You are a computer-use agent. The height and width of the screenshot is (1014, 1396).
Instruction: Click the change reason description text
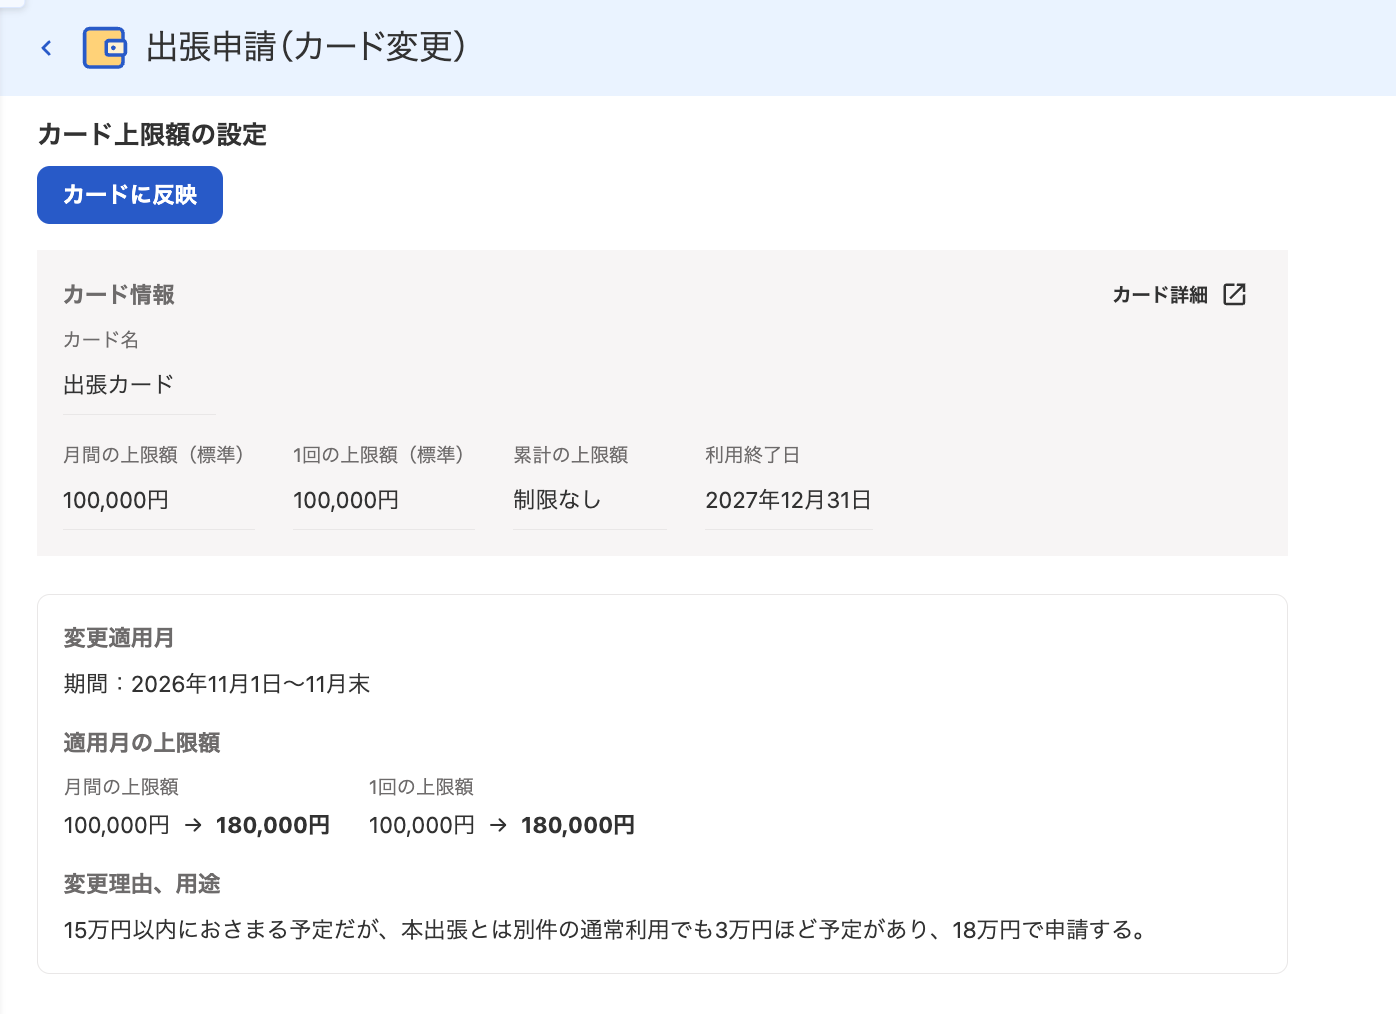point(606,930)
